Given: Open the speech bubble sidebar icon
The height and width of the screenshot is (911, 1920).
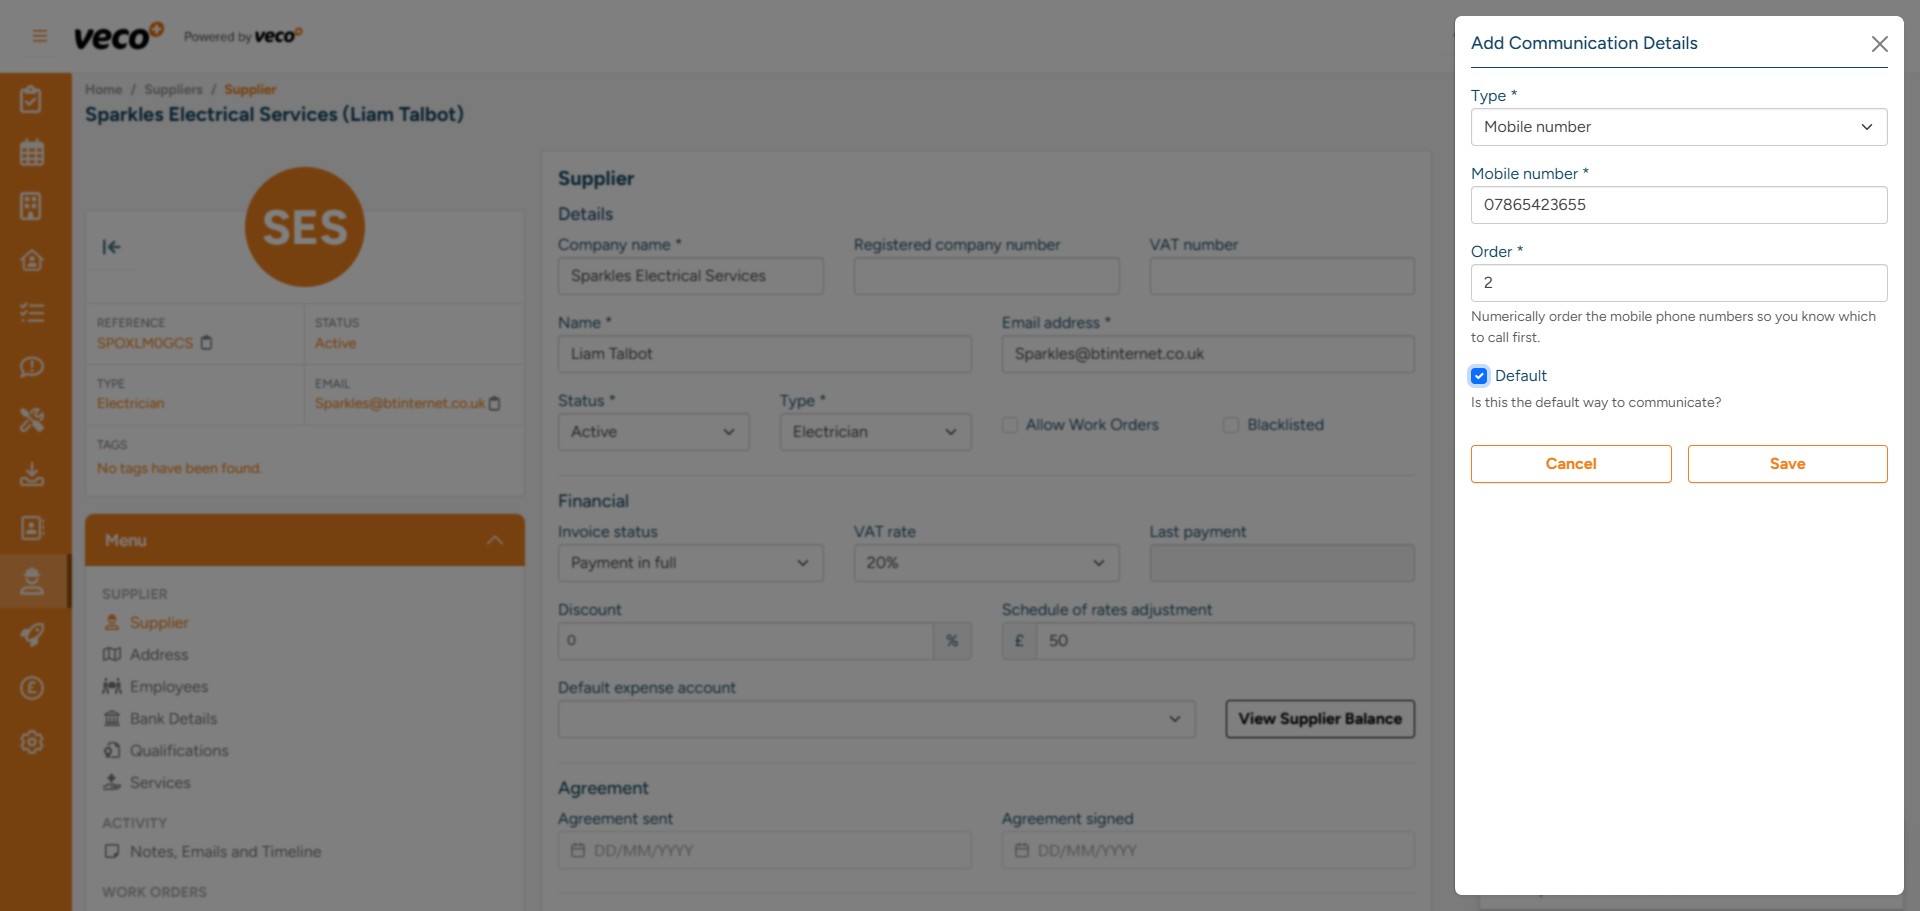Looking at the screenshot, I should [32, 367].
